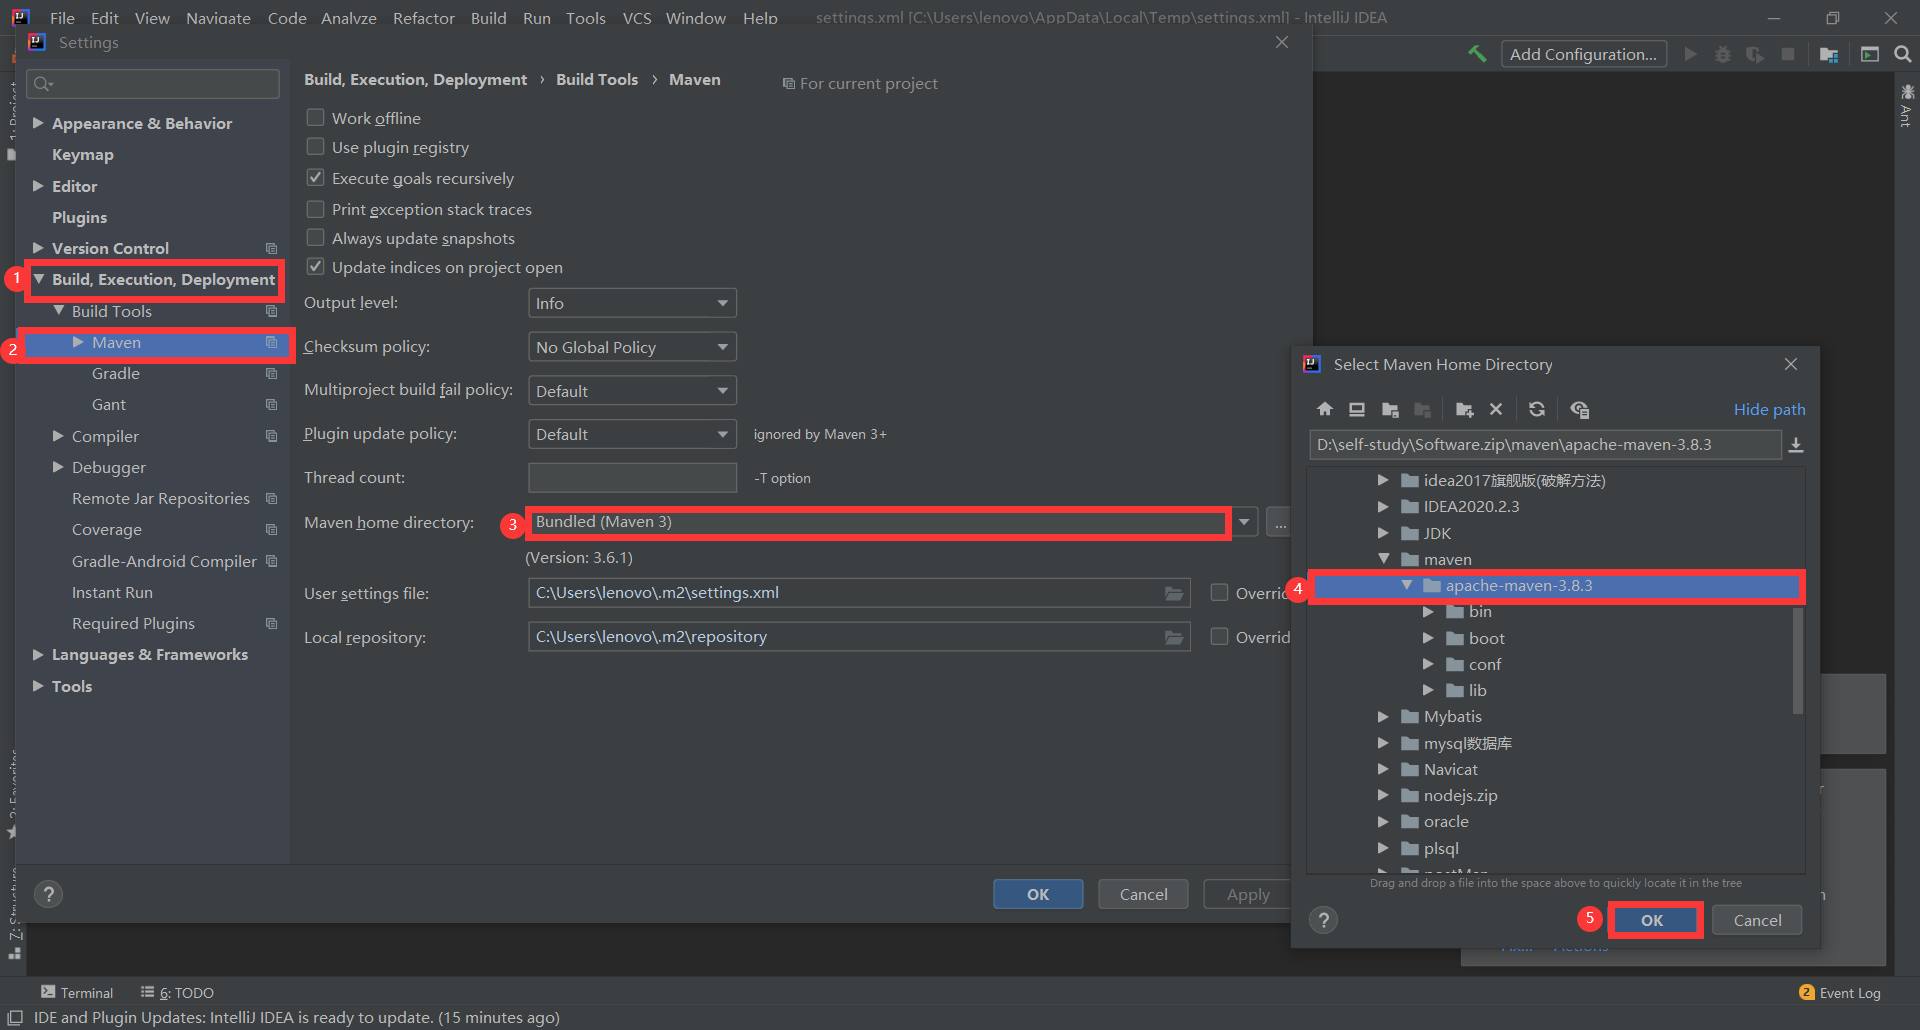Enable the Work offline checkbox

(316, 118)
